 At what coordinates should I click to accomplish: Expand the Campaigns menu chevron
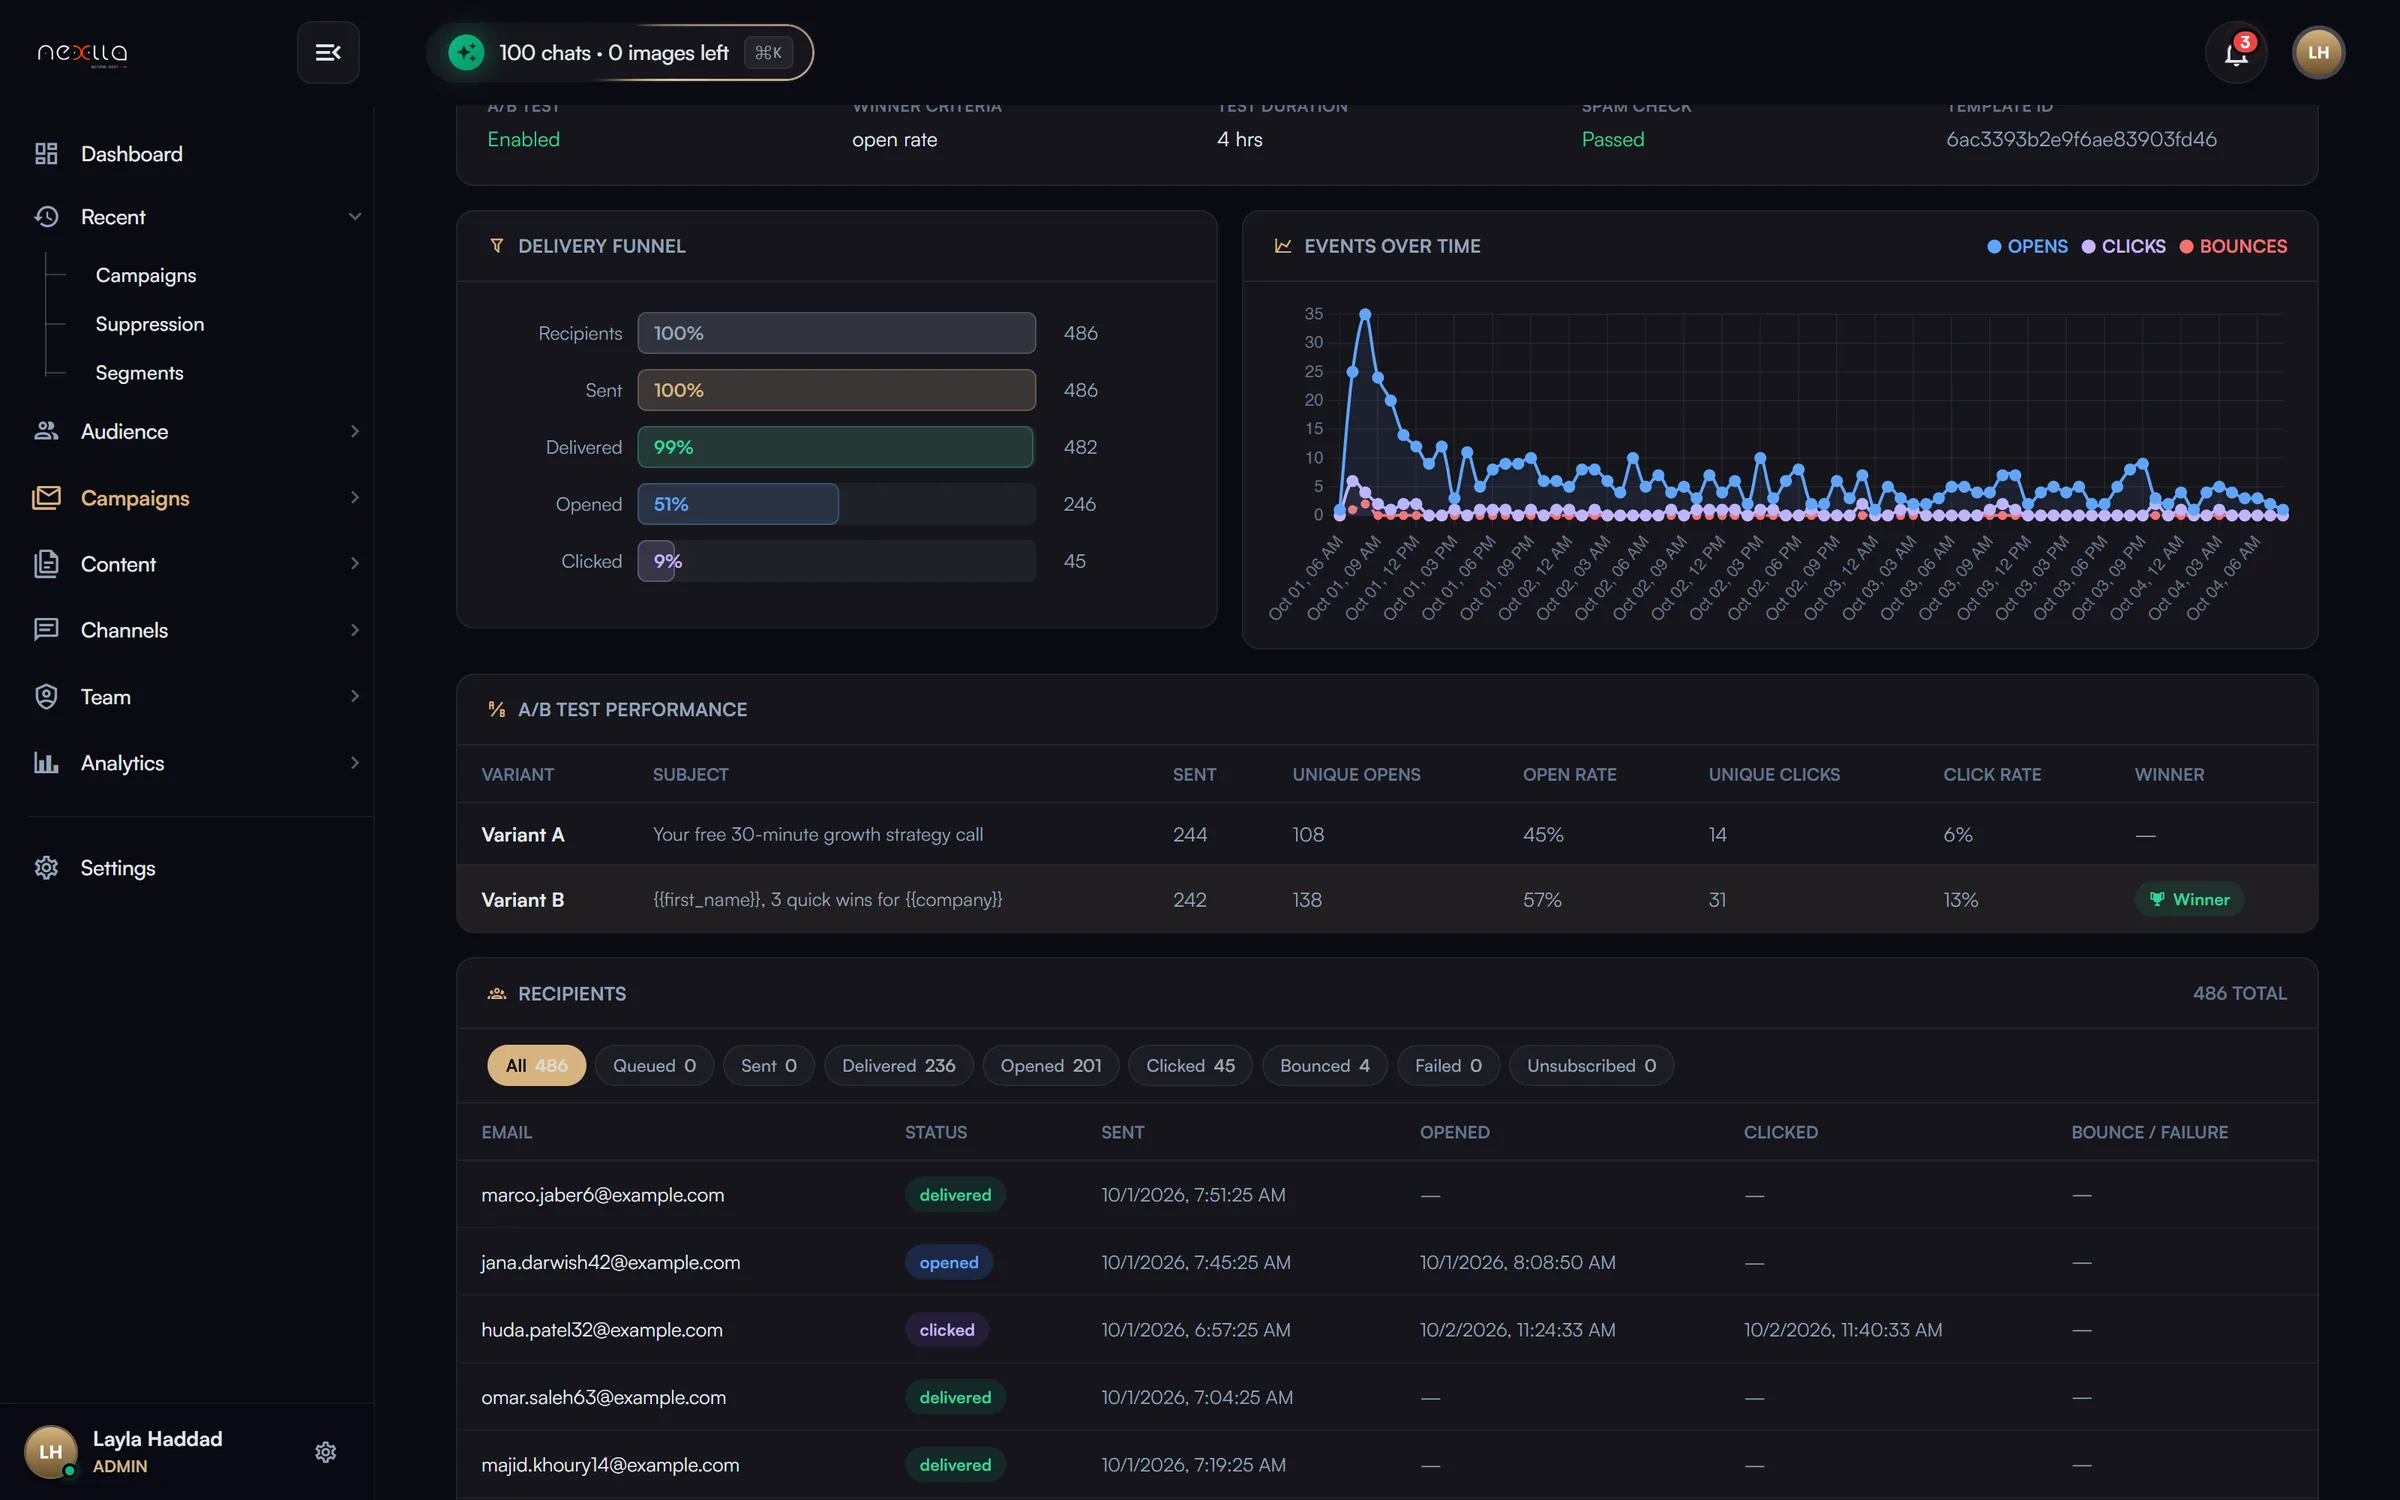(354, 497)
